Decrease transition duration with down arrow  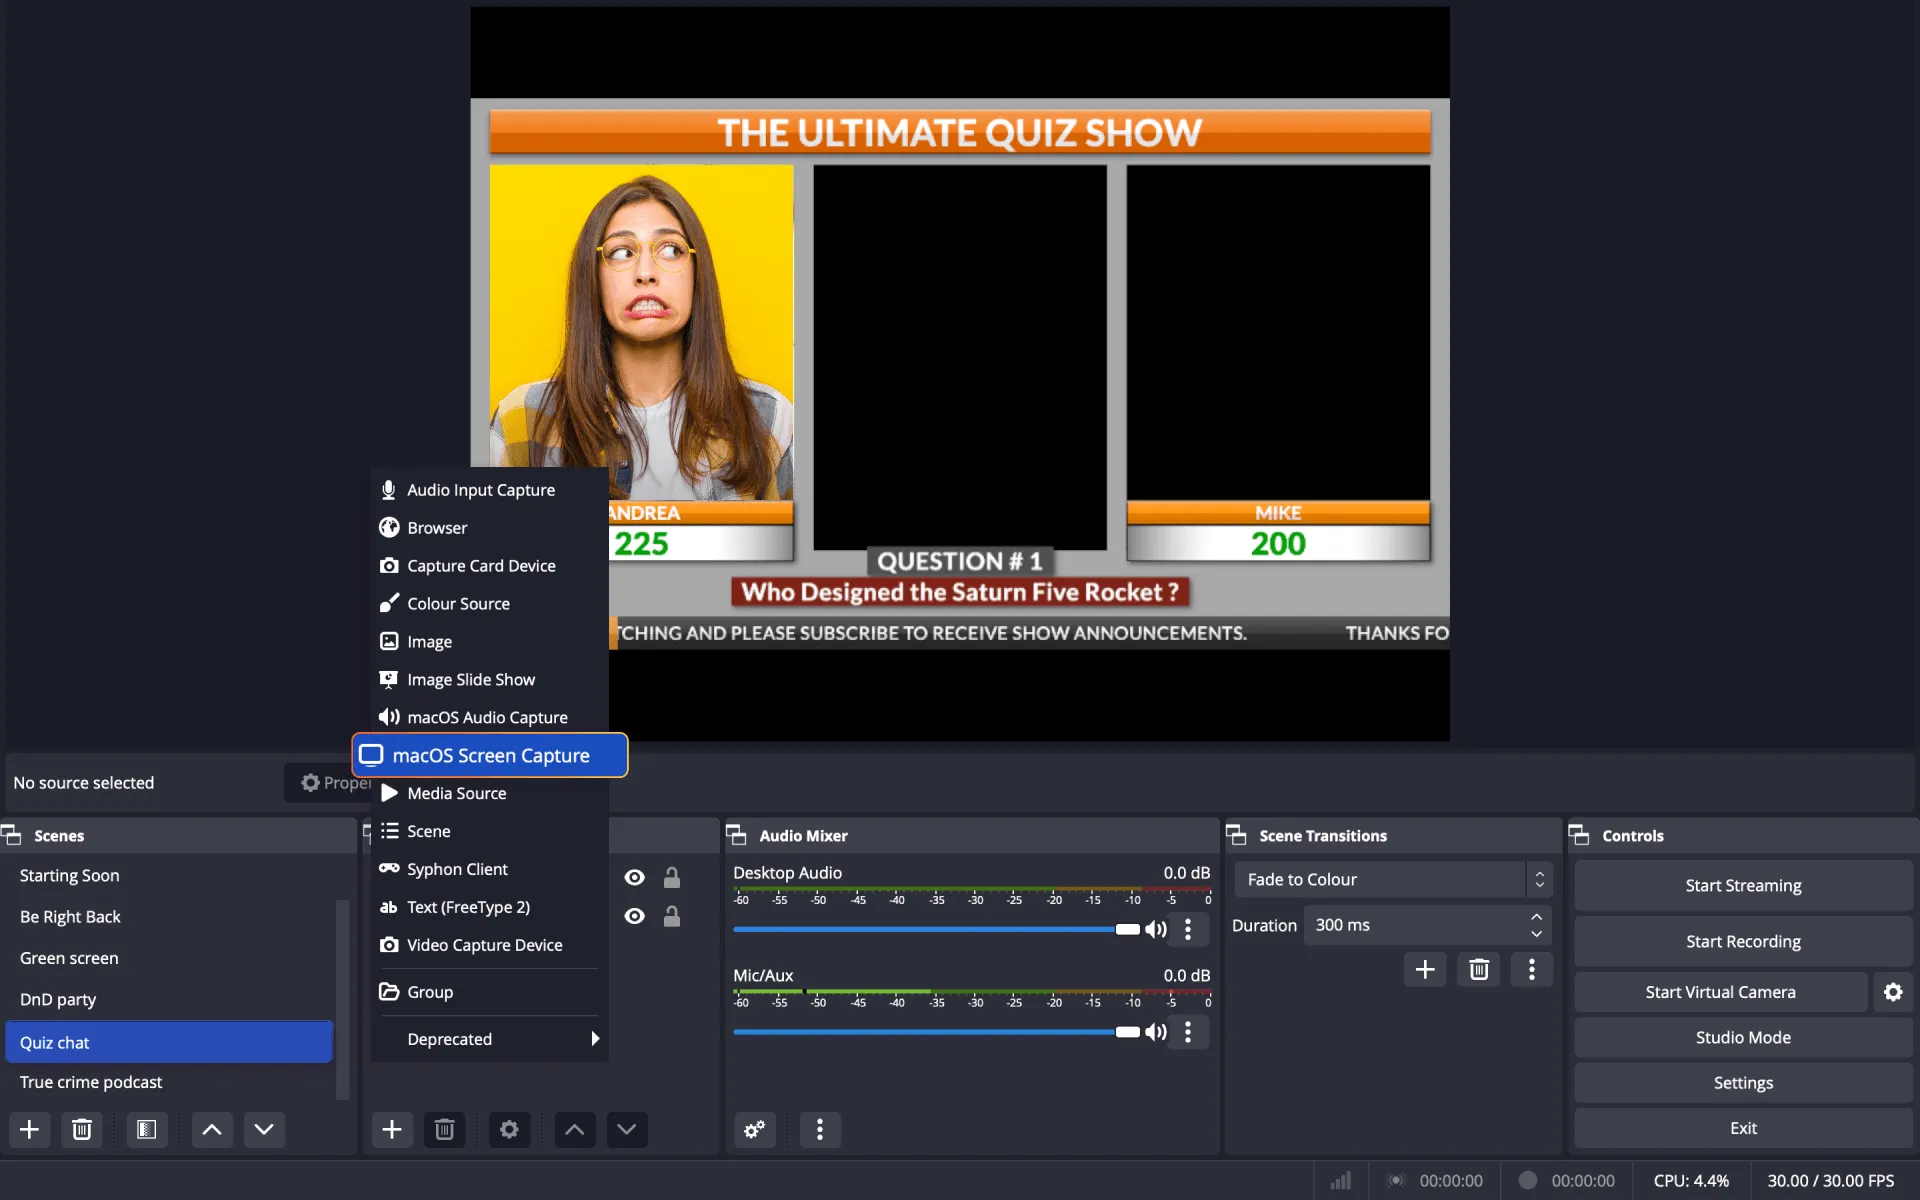click(1536, 934)
